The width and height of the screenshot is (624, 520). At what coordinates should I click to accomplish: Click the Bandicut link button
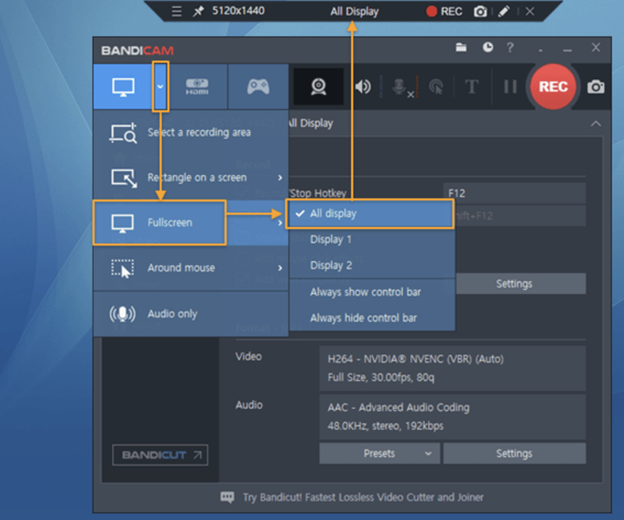point(159,455)
